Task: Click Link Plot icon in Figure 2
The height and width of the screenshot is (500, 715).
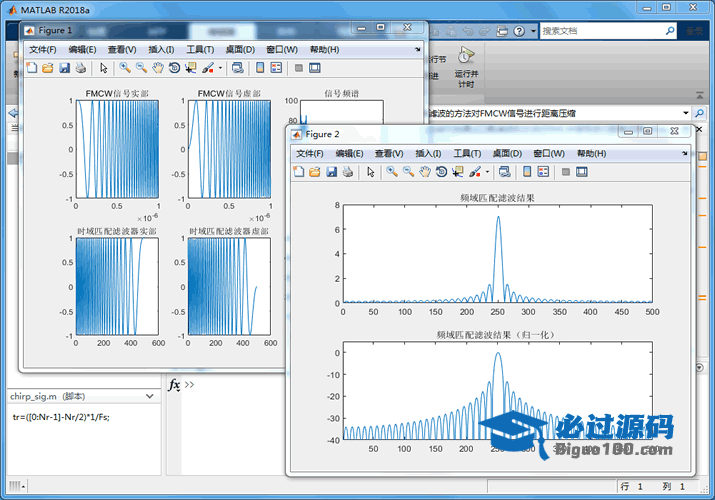Action: pyautogui.click(x=504, y=172)
